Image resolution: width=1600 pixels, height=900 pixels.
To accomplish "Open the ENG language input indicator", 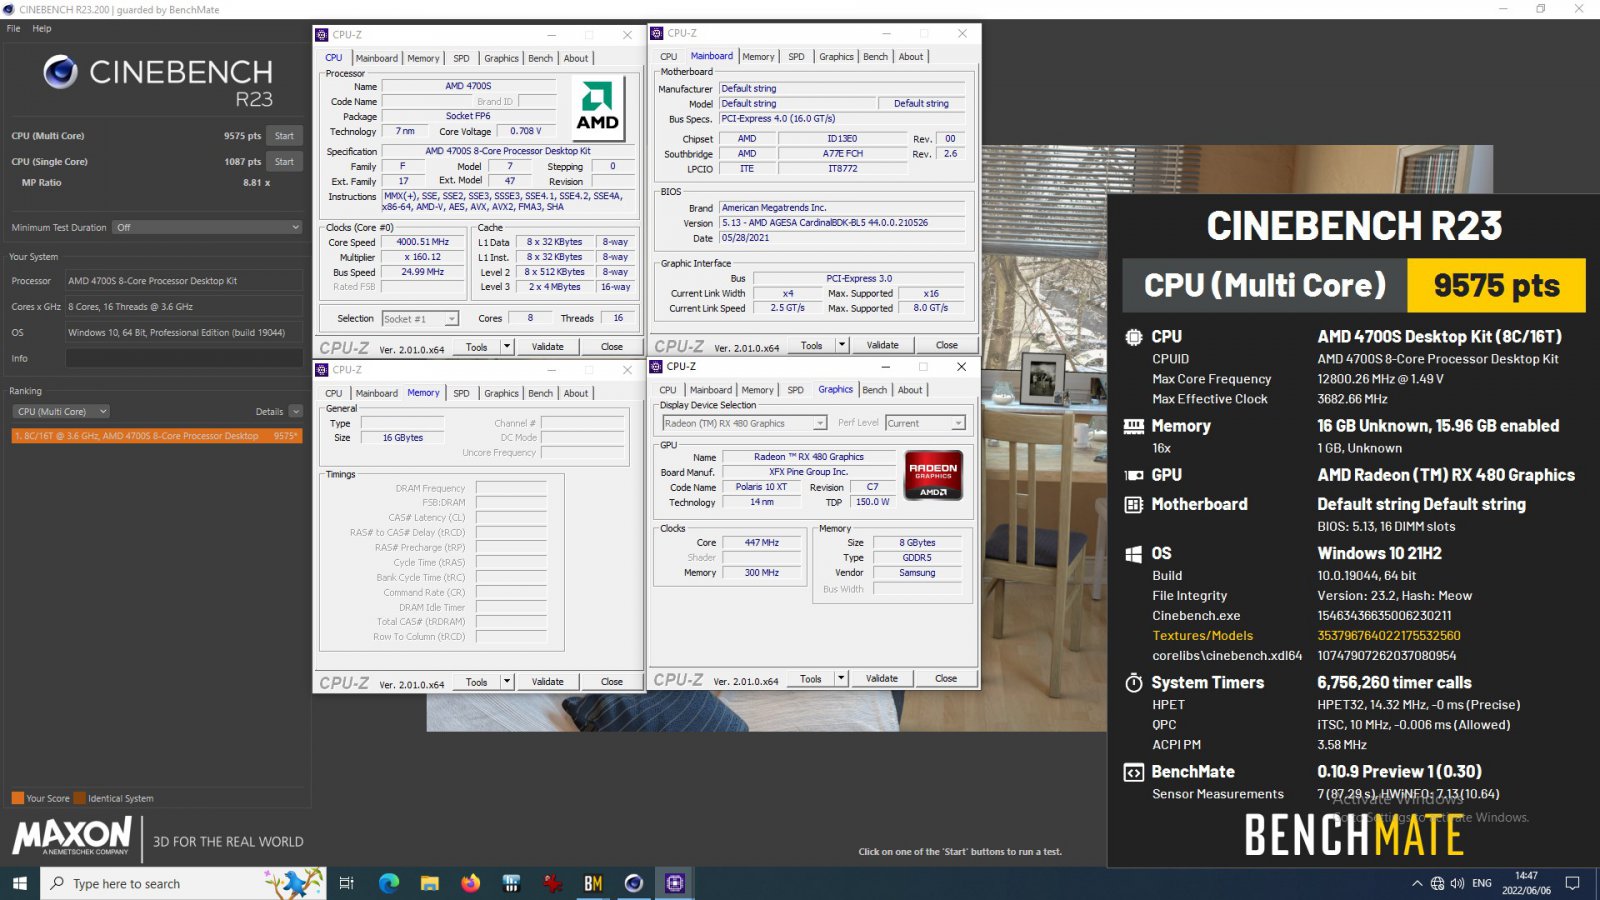I will 1482,883.
